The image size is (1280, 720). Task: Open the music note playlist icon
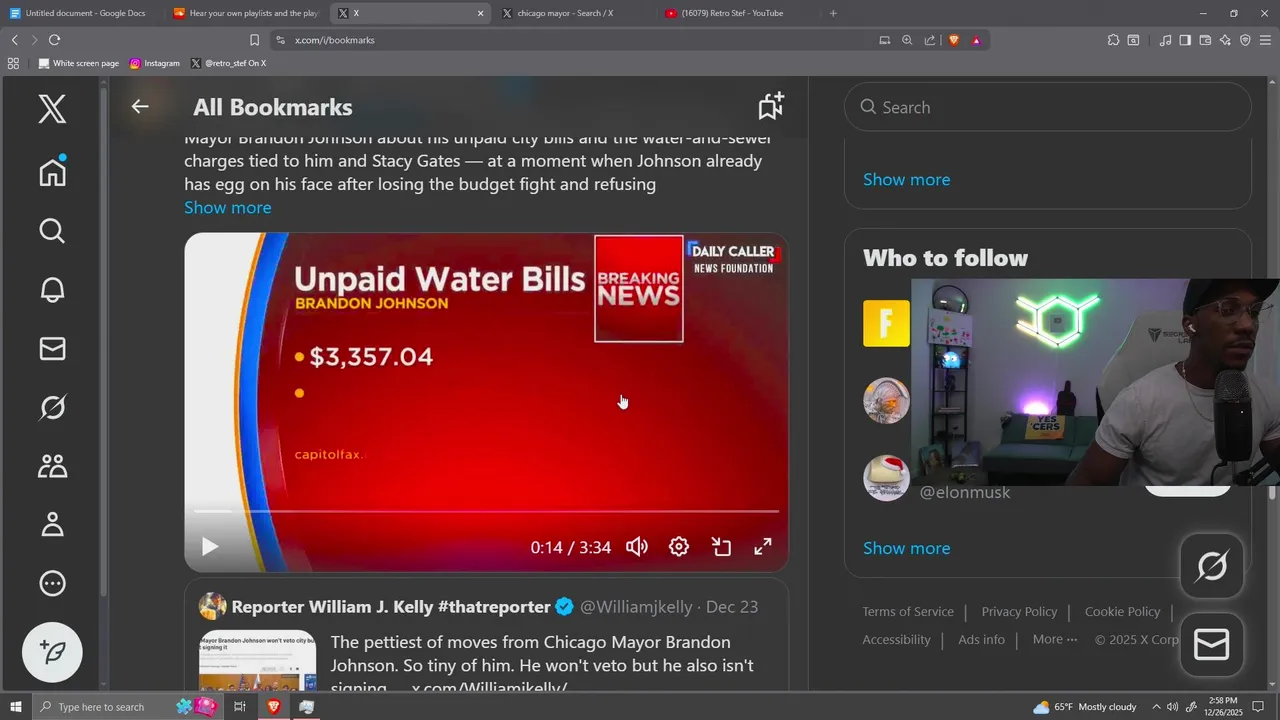tap(1165, 40)
